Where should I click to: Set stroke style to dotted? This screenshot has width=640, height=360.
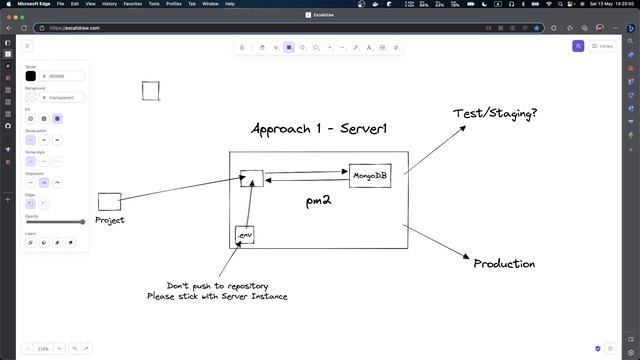[58, 161]
